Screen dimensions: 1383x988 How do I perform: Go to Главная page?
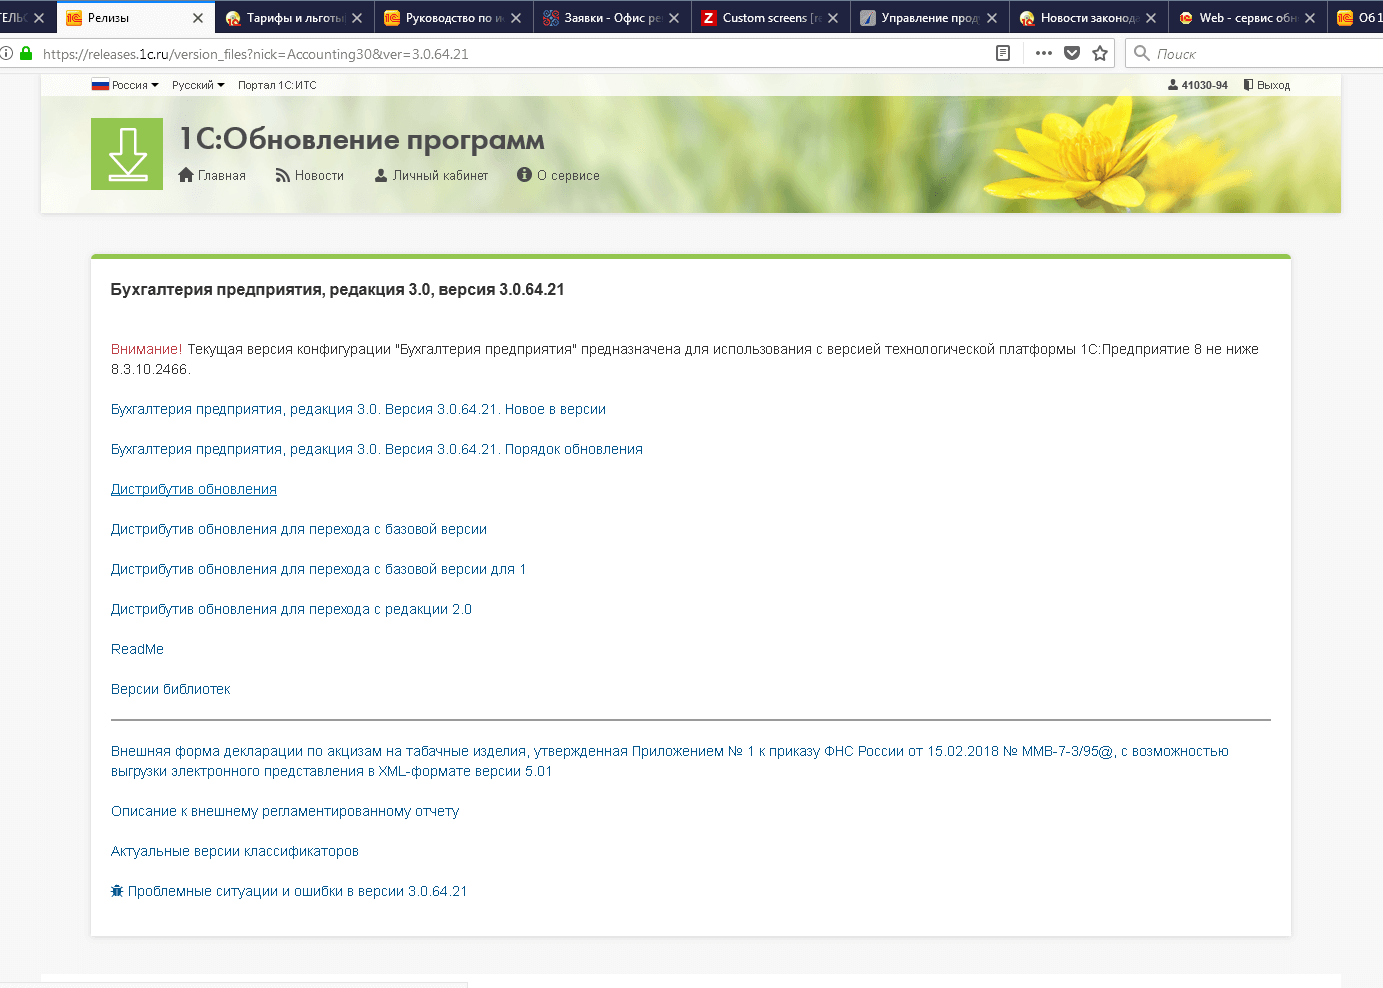pos(212,175)
